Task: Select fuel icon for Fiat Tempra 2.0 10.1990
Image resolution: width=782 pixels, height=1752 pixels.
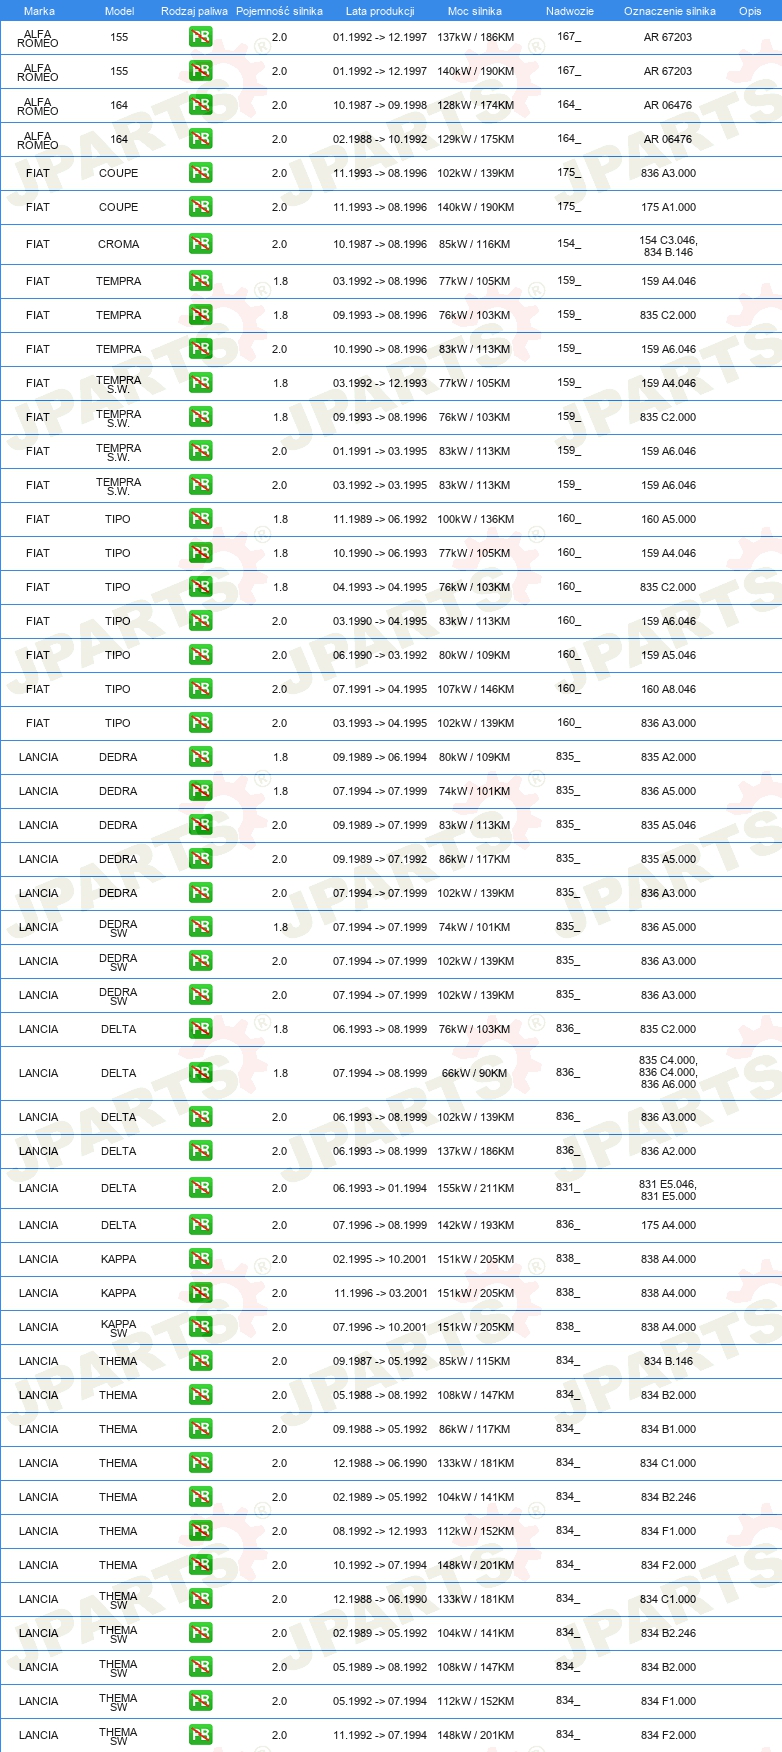Action: tap(200, 349)
